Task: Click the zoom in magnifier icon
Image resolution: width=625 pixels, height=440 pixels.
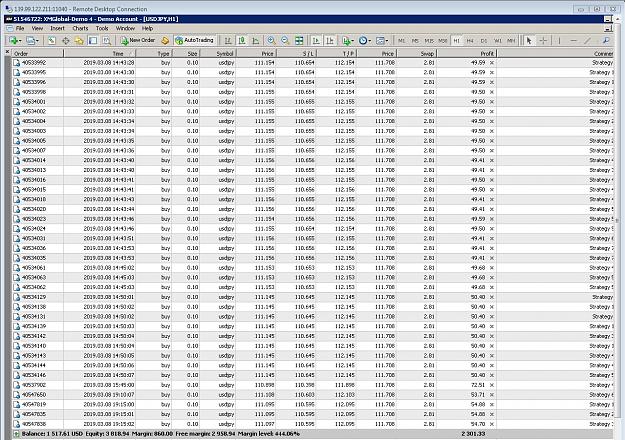Action: (x=271, y=40)
